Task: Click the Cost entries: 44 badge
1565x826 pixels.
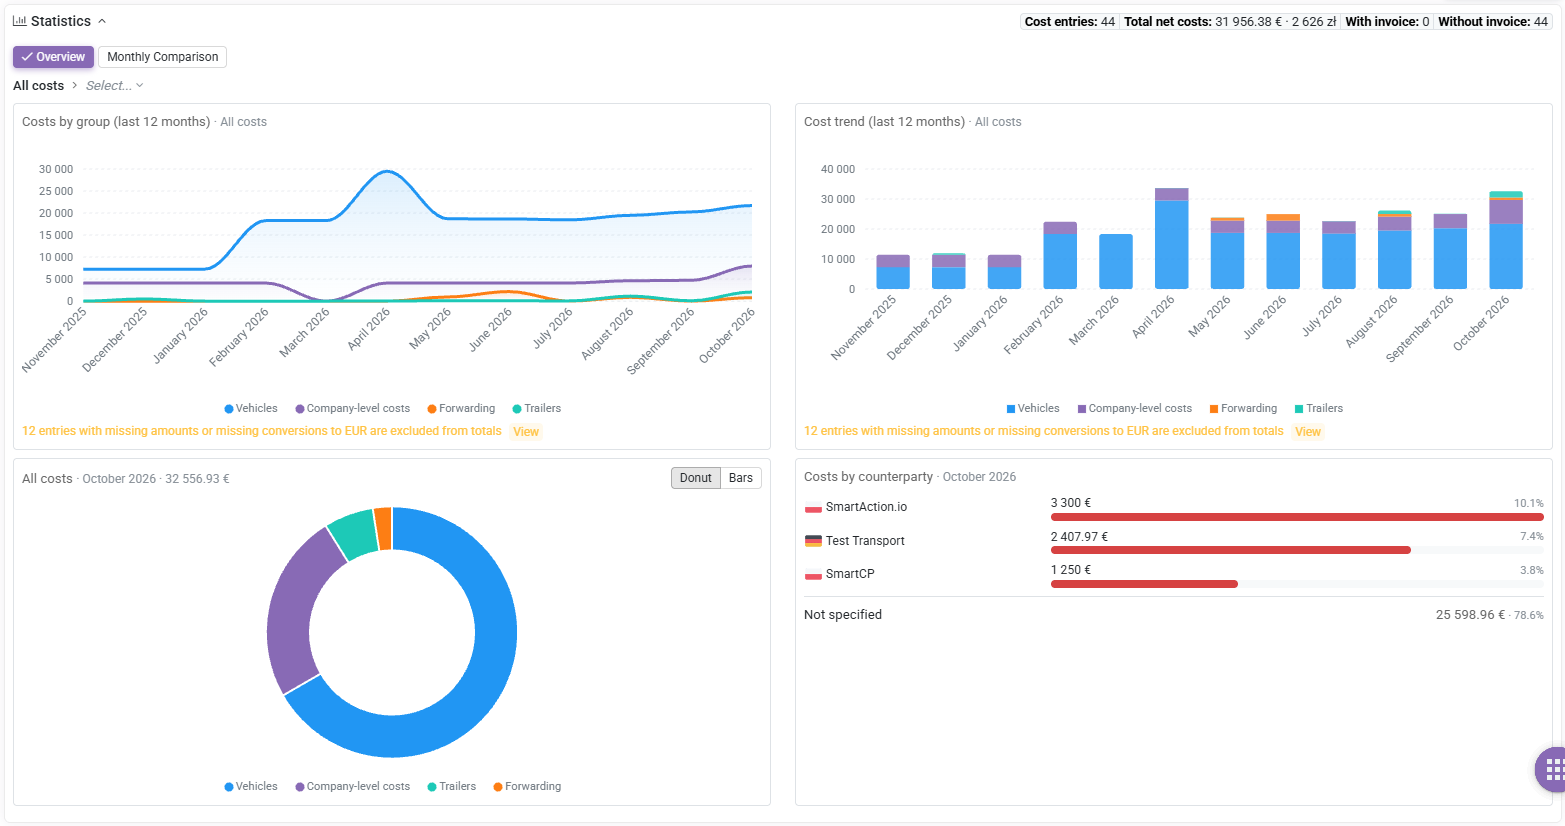Action: point(1069,21)
